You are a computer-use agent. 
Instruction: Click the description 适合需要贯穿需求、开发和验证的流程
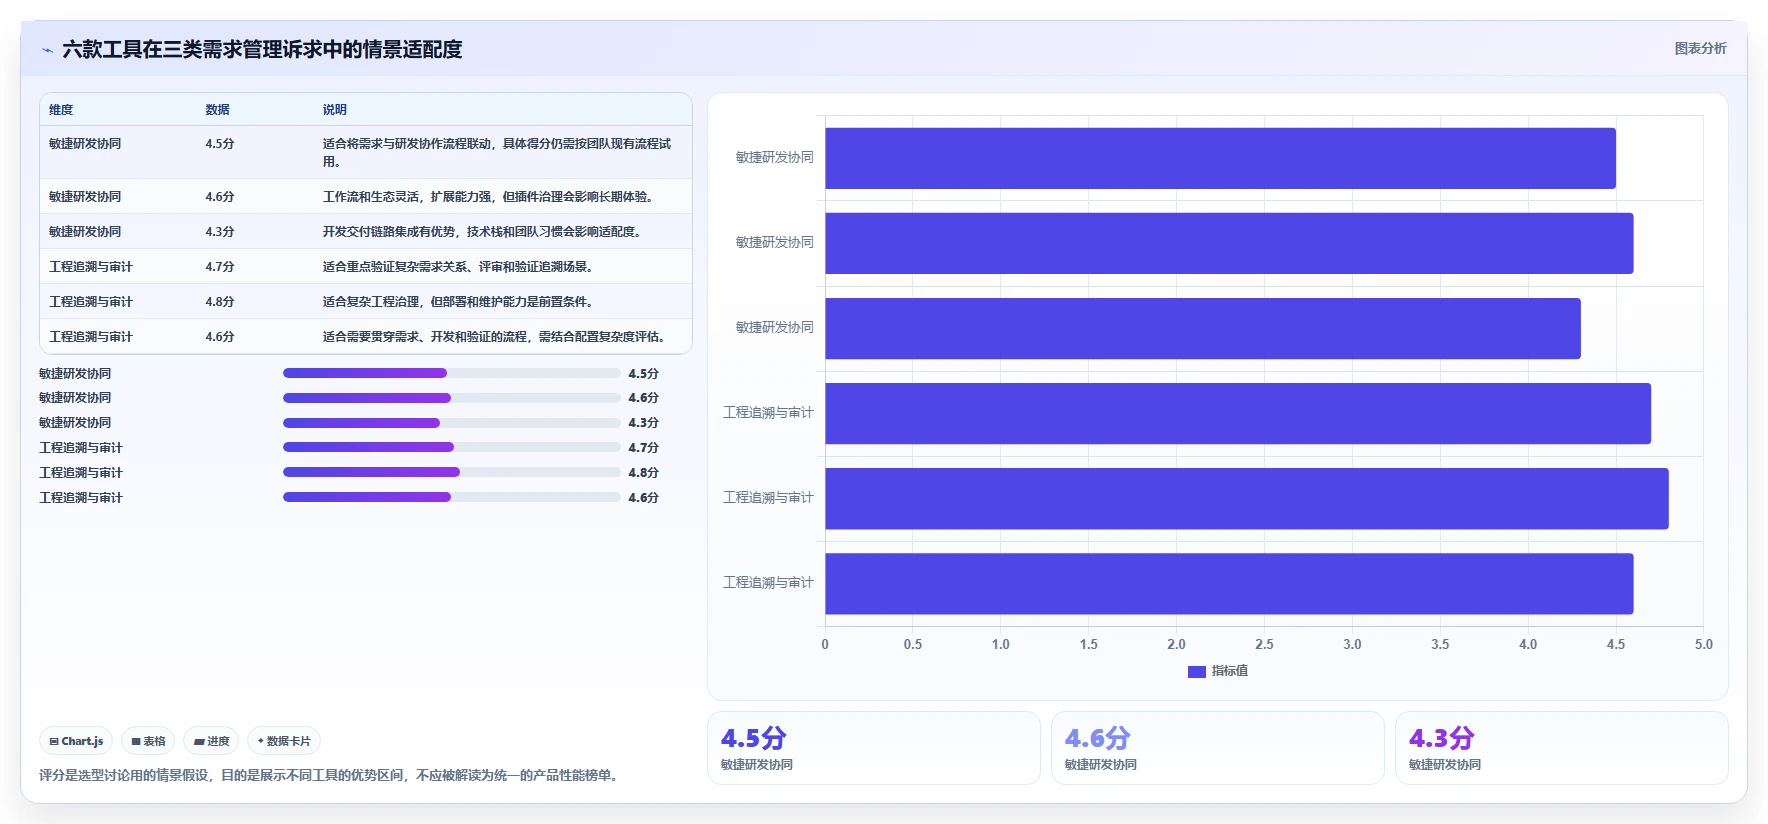click(496, 337)
